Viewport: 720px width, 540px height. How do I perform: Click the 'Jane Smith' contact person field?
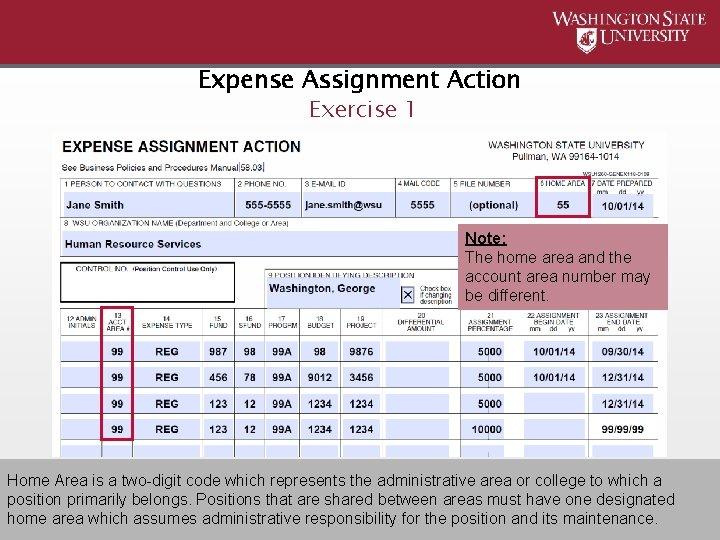(x=147, y=205)
